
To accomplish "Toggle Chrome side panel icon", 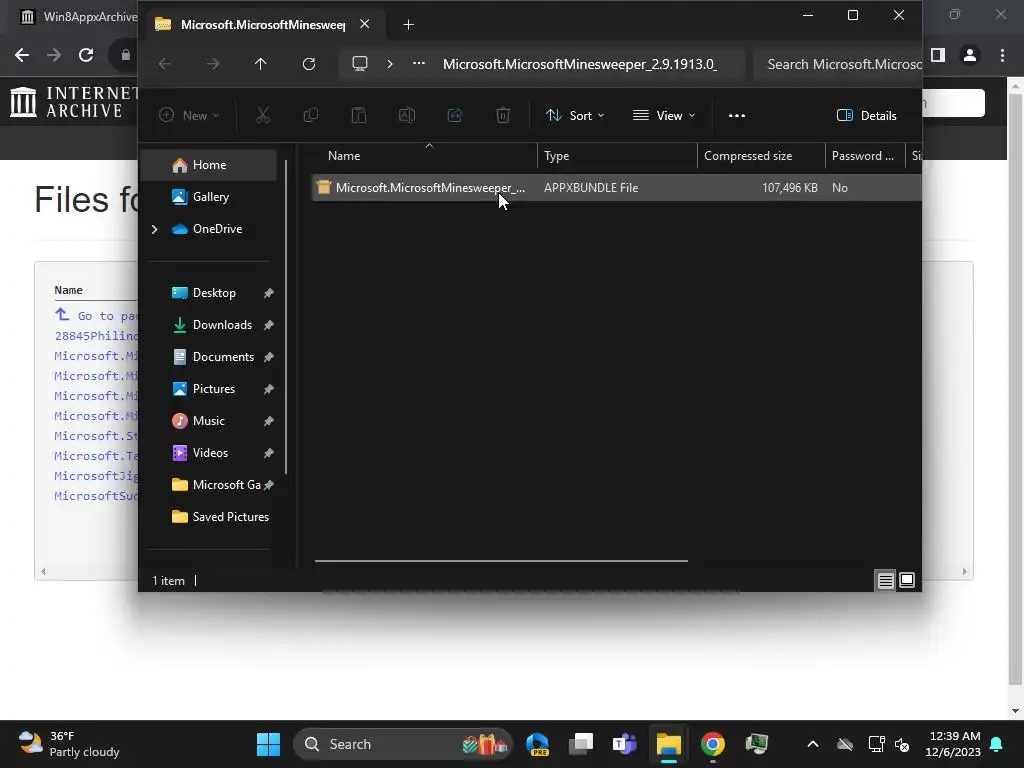I will click(x=938, y=55).
